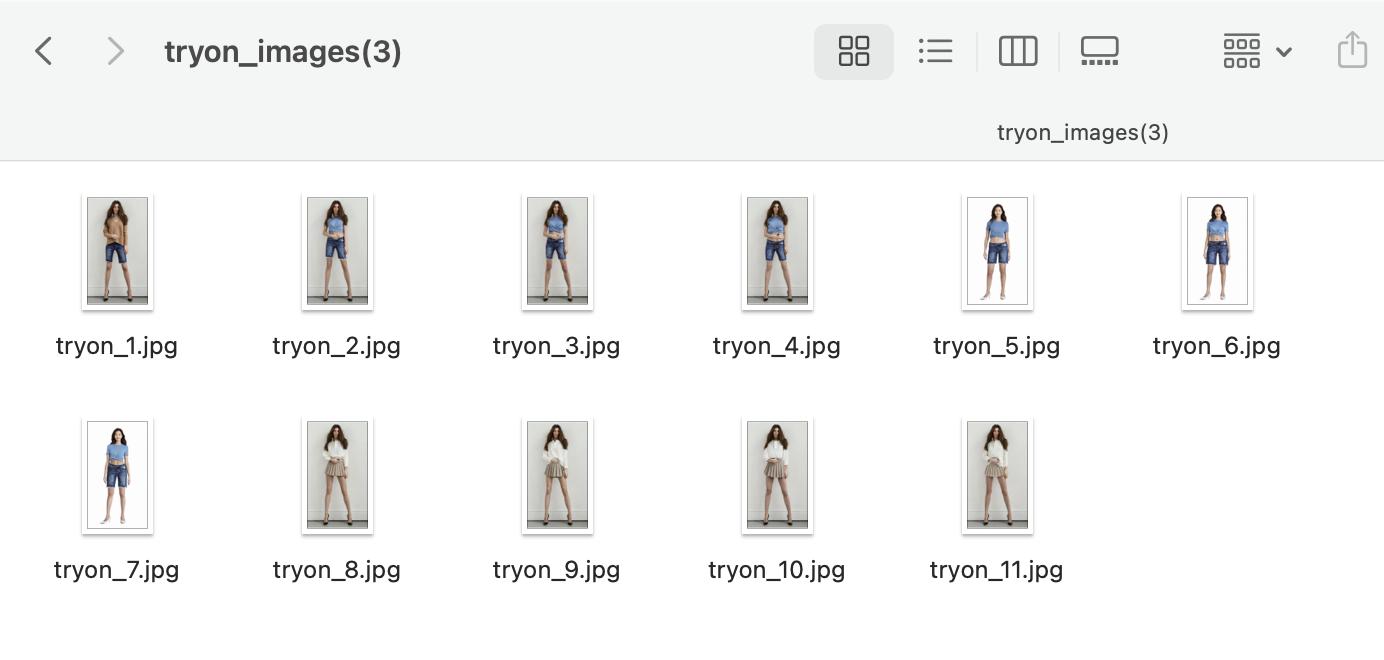This screenshot has height=660, width=1384.
Task: Click the Share icon
Action: click(x=1351, y=50)
